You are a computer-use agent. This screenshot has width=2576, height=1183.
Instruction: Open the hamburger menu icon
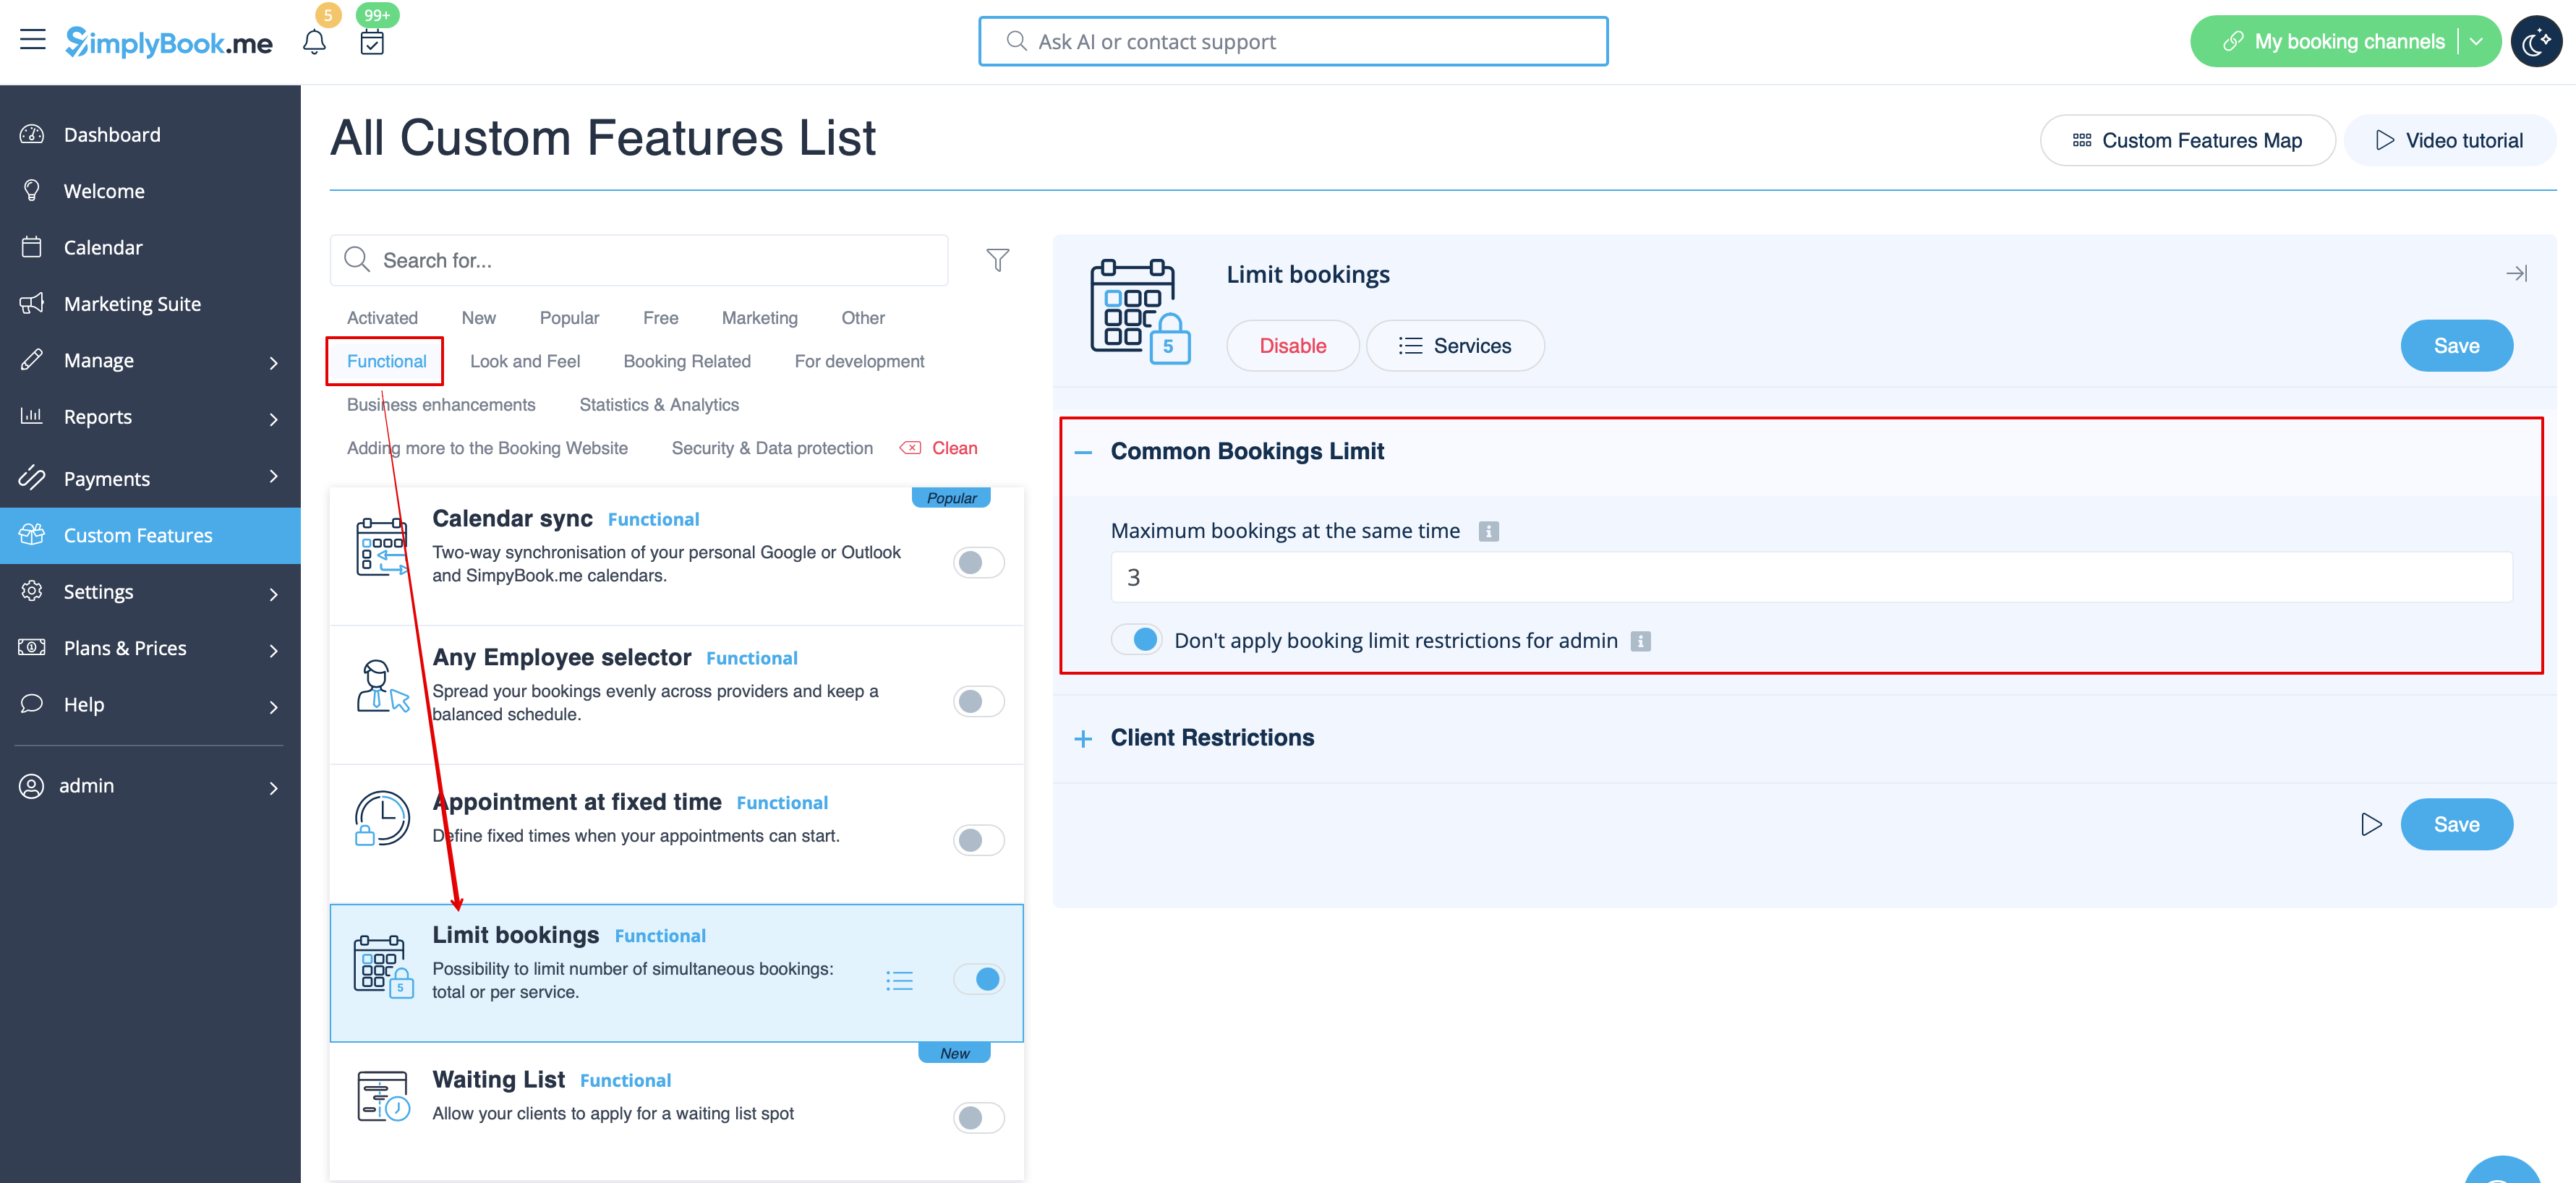(33, 40)
